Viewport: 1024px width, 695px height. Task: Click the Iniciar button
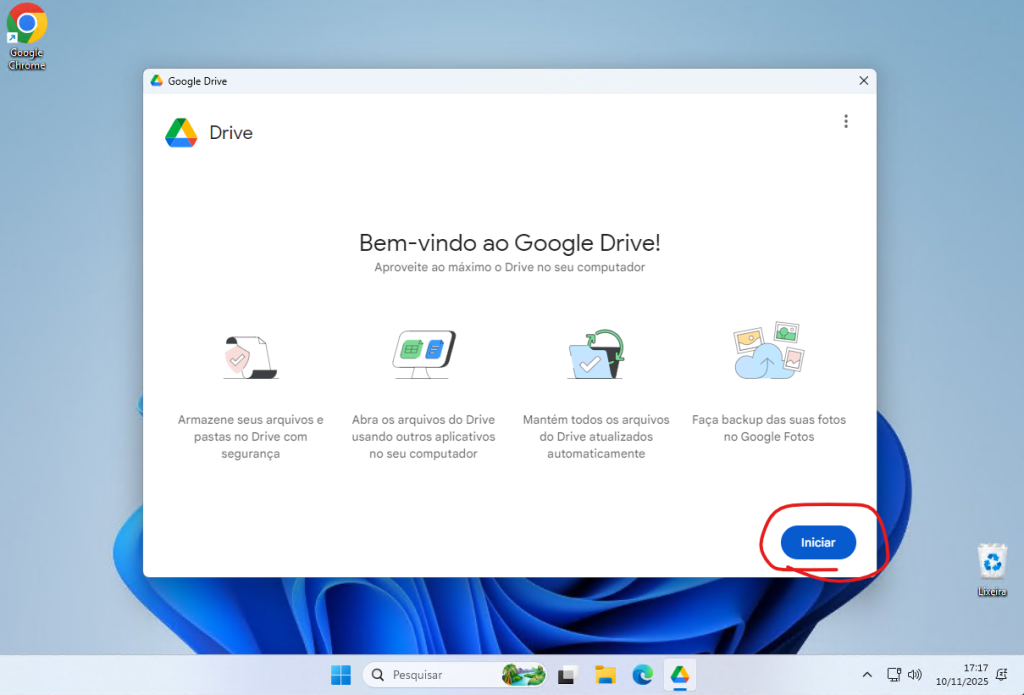pyautogui.click(x=818, y=542)
